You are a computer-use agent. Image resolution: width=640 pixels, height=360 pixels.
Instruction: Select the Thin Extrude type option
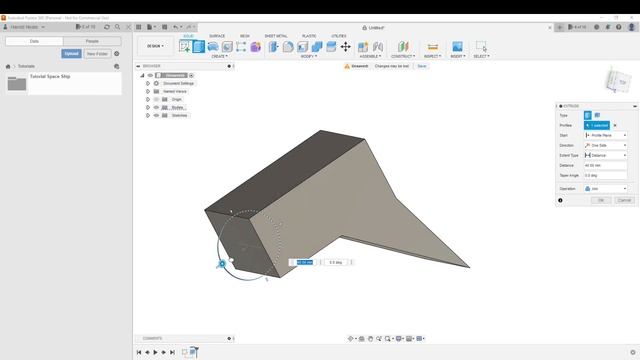(597, 115)
